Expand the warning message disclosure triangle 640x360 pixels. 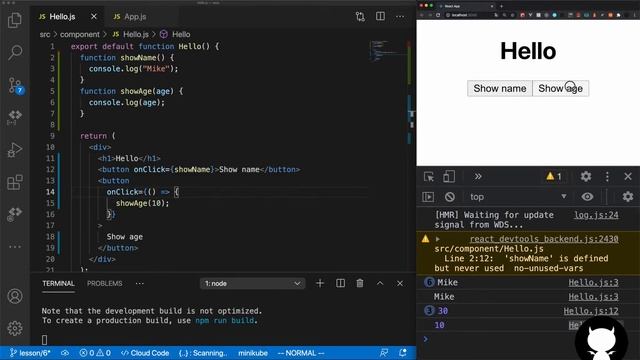tap(437, 239)
